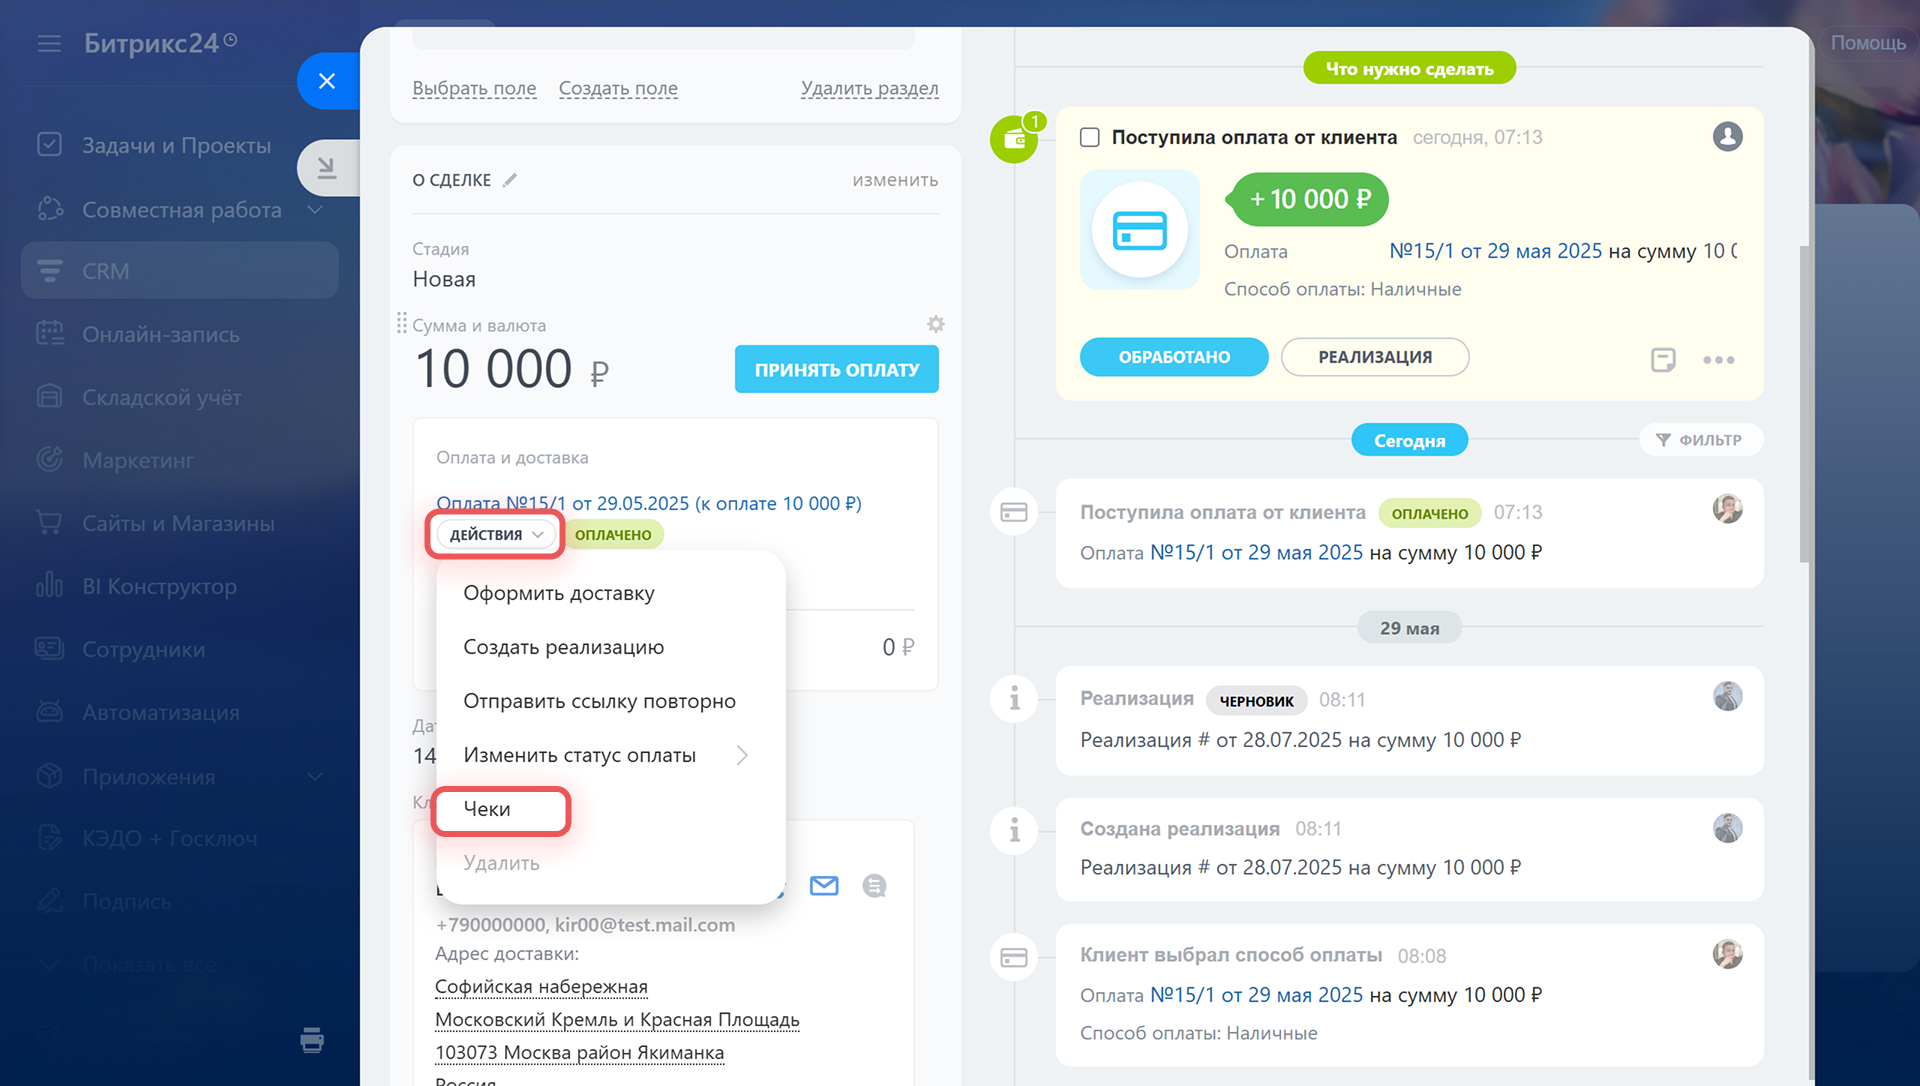Open the hamburger main menu
This screenshot has height=1086, width=1920.
(x=49, y=43)
